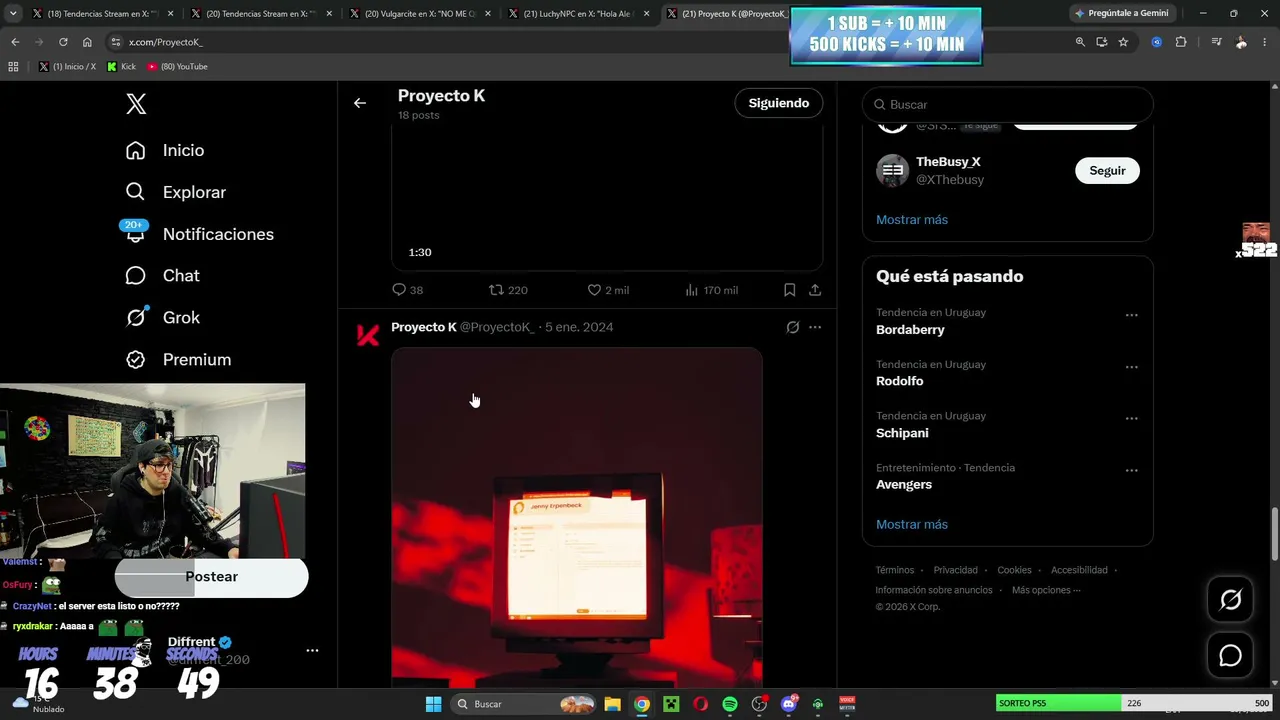Share the video post
Screen dimensions: 1280x720
[815, 290]
